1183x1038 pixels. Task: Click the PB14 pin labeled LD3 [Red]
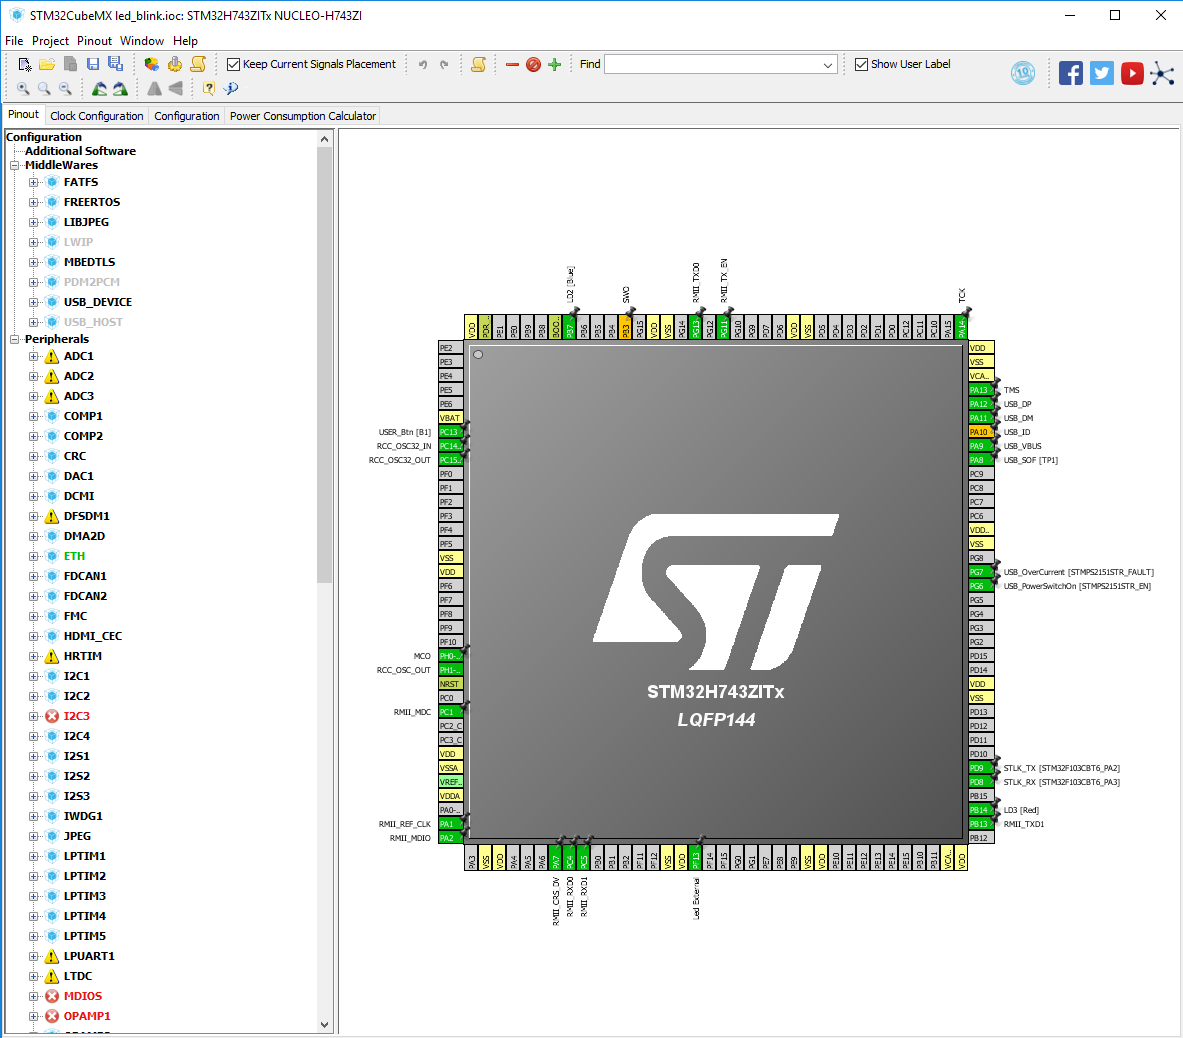pos(980,810)
